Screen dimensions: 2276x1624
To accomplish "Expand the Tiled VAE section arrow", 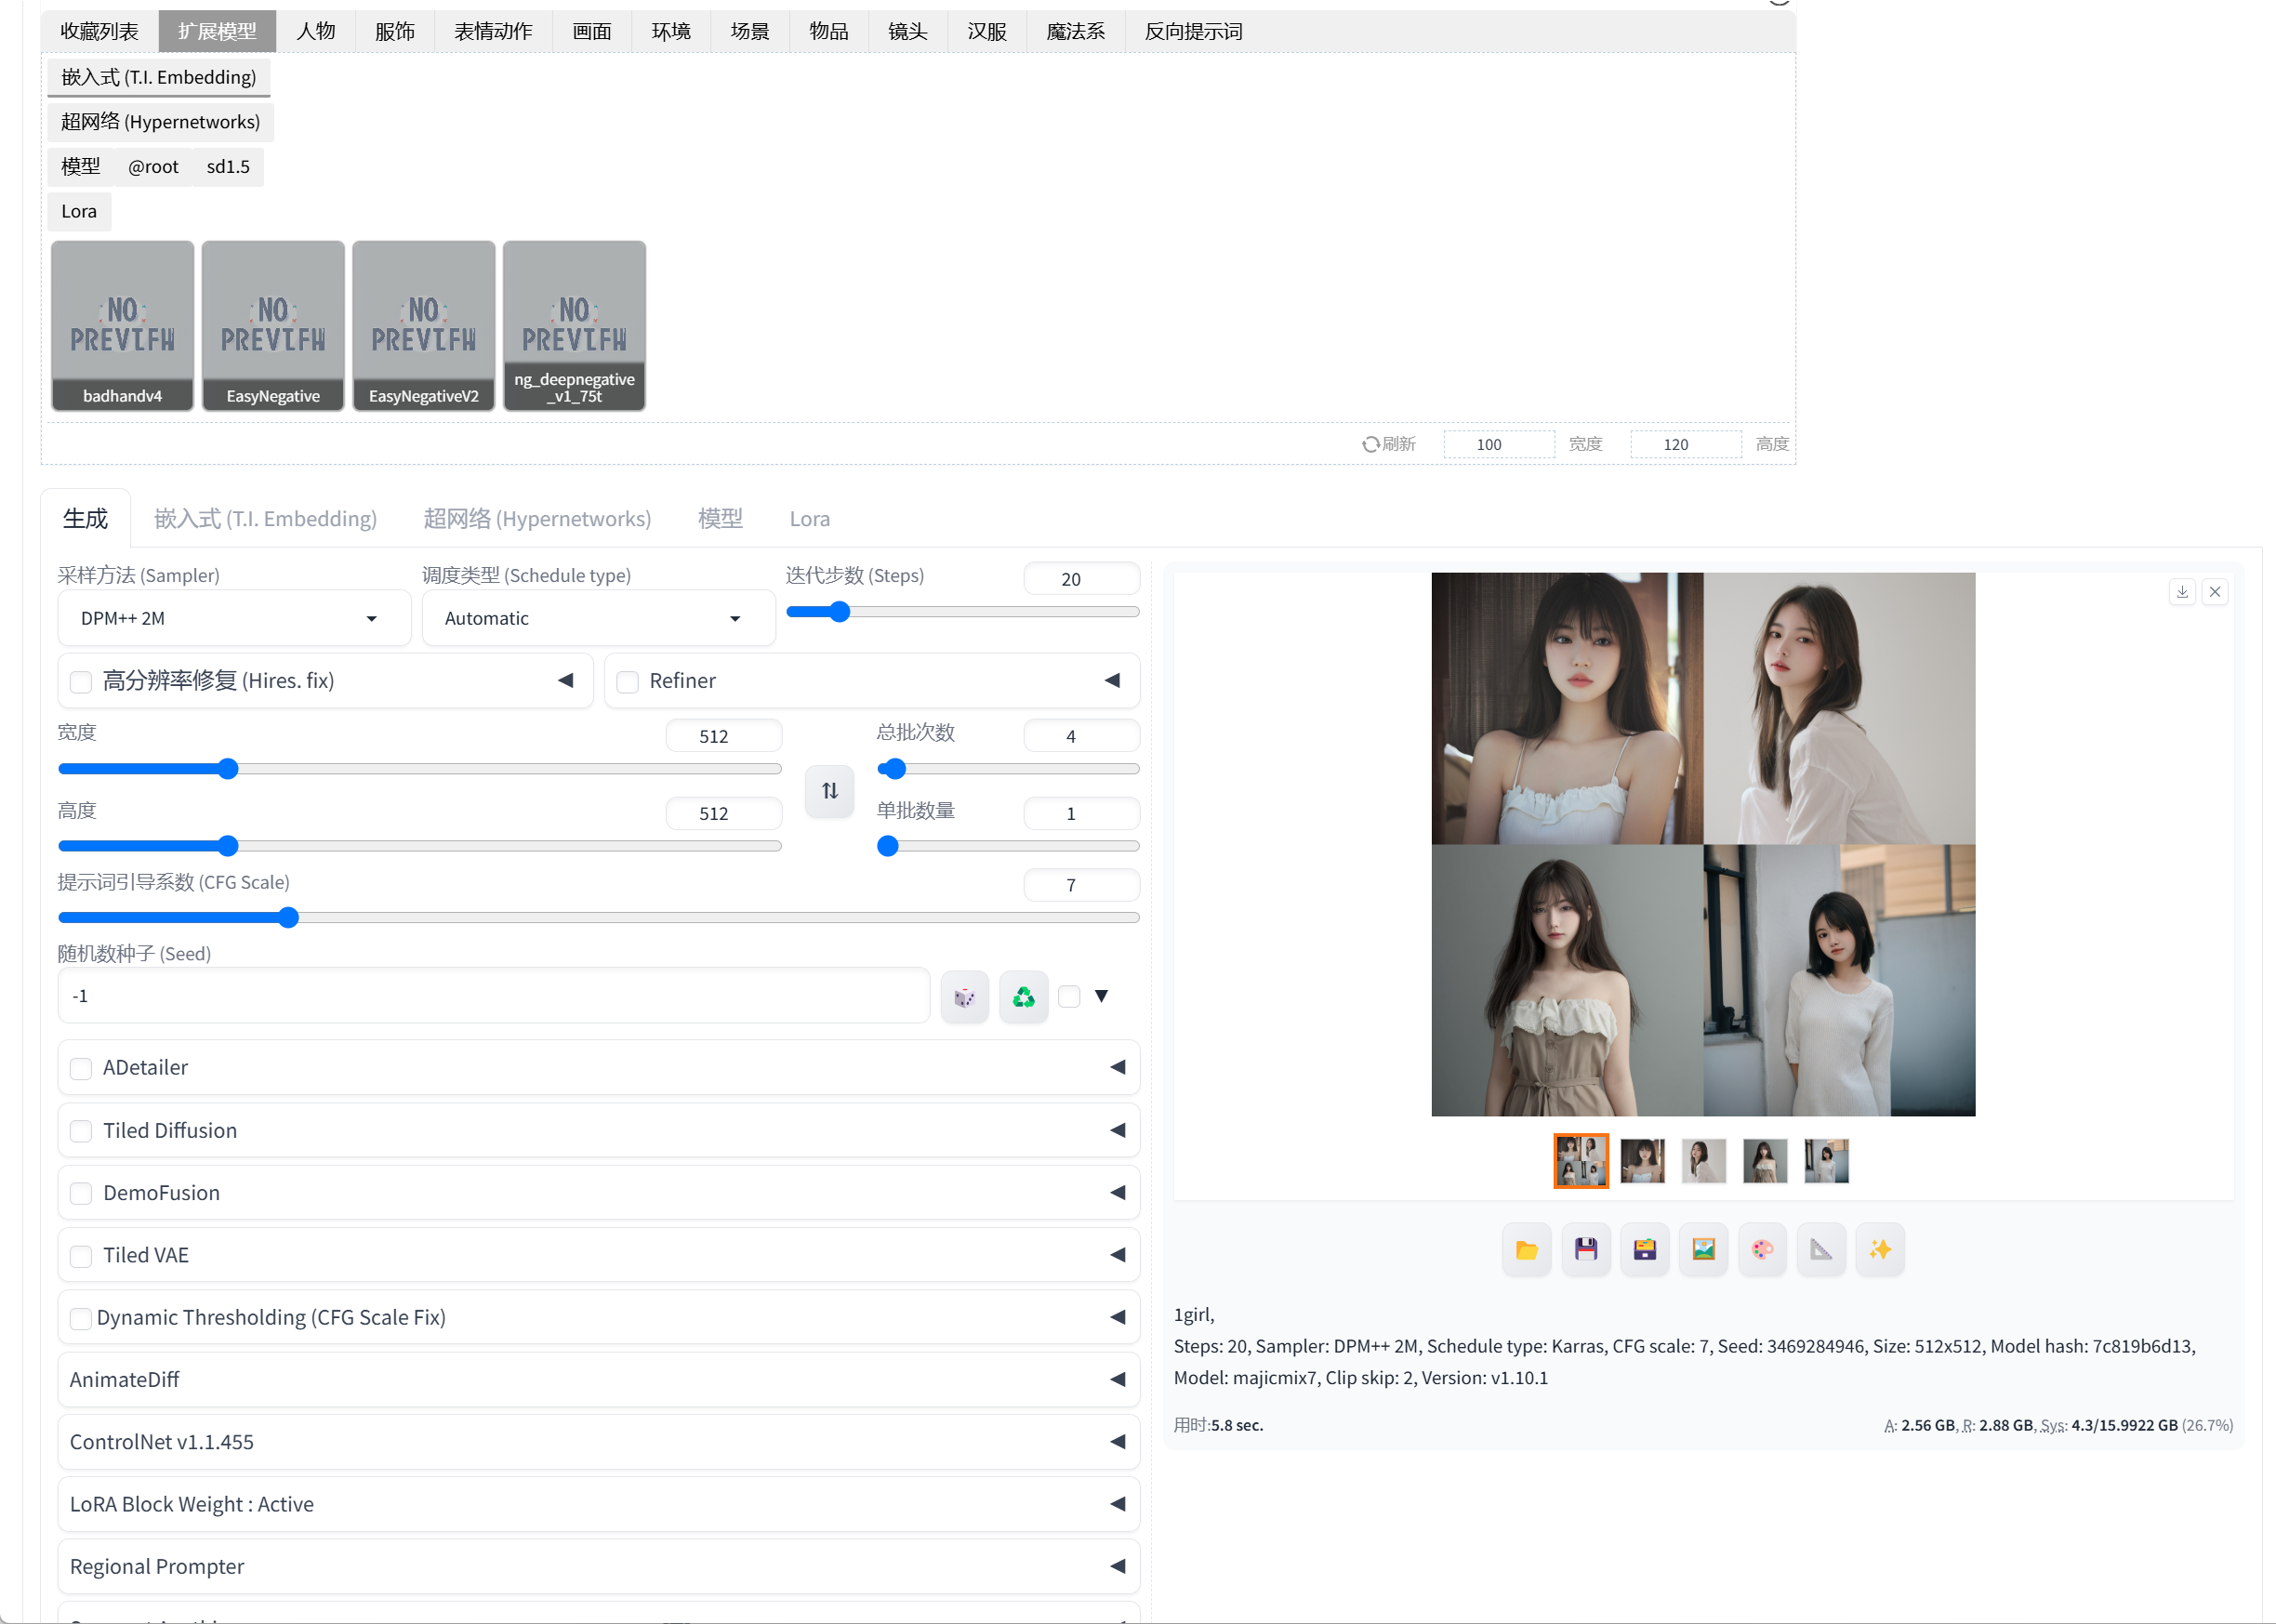I will 1117,1254.
